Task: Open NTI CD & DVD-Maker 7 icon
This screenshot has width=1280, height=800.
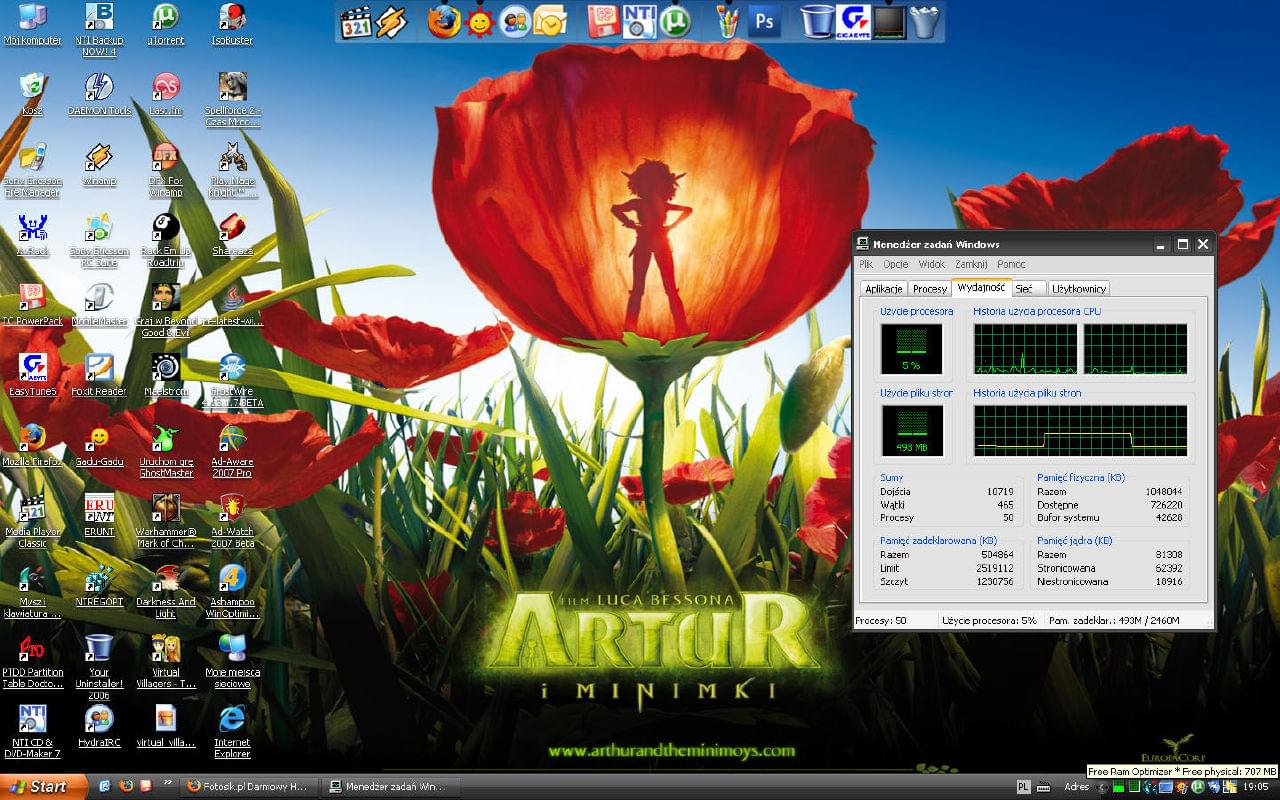Action: (32, 730)
